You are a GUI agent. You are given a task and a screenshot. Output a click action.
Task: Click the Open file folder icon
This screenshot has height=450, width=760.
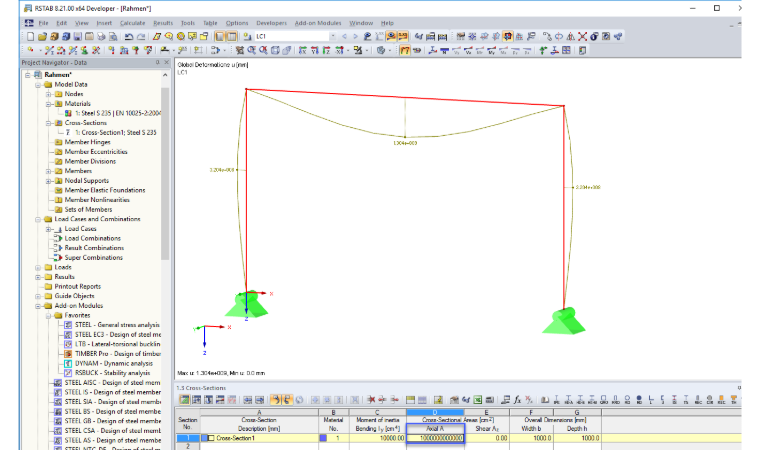click(x=42, y=36)
